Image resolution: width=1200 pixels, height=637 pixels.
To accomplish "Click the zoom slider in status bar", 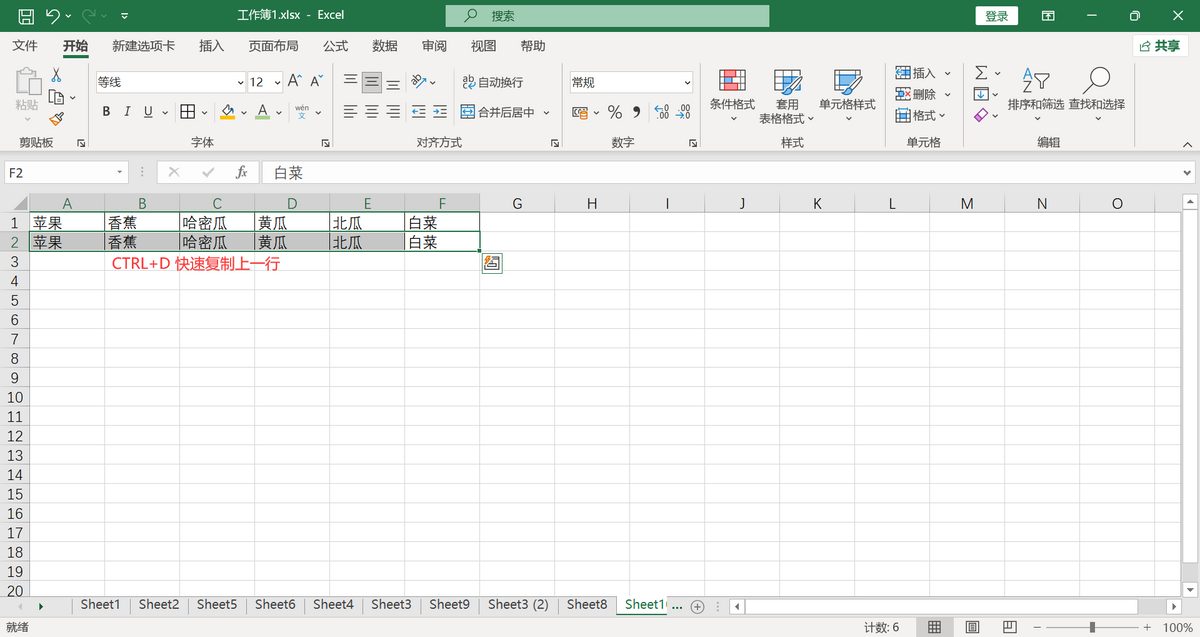I will pos(1091,627).
